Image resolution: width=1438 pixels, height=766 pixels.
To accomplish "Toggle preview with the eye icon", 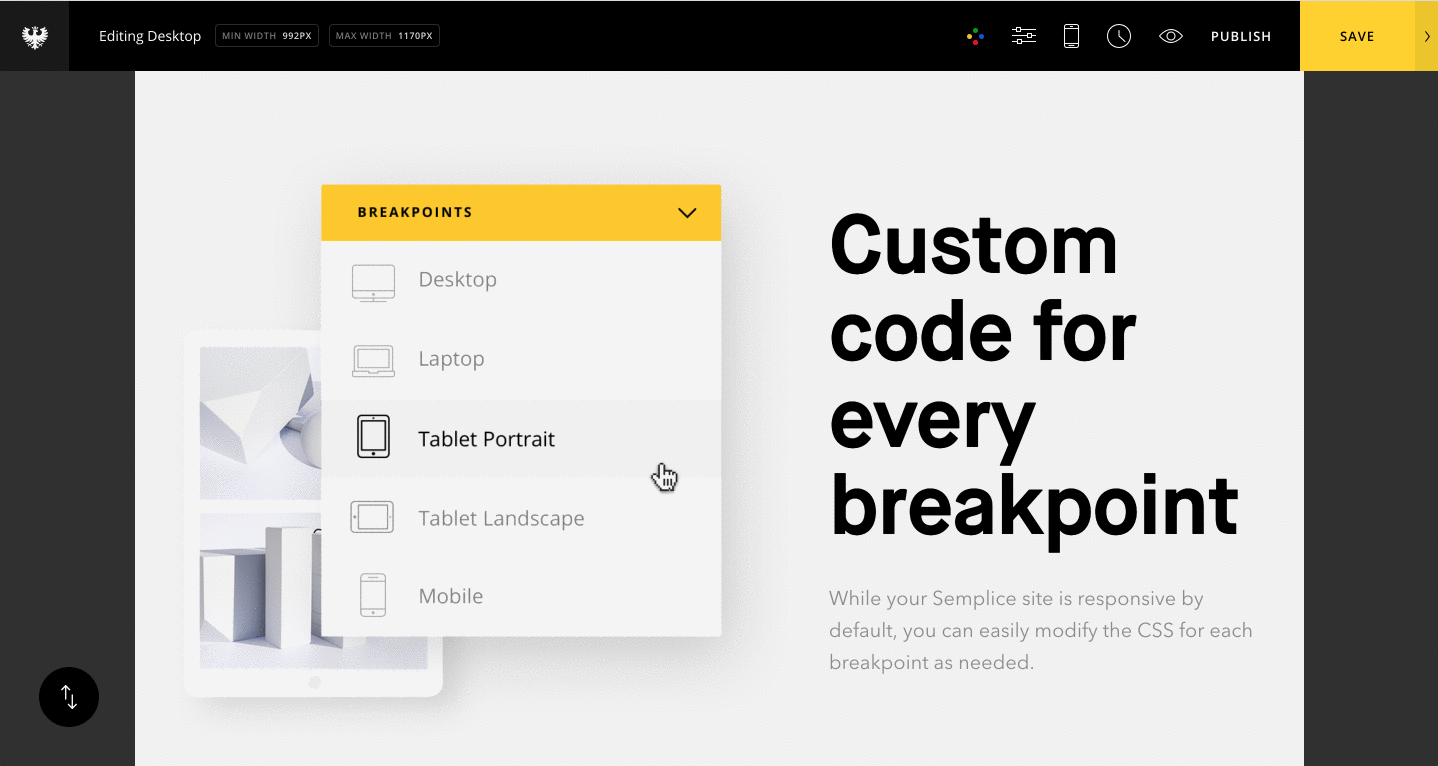I will pyautogui.click(x=1170, y=35).
